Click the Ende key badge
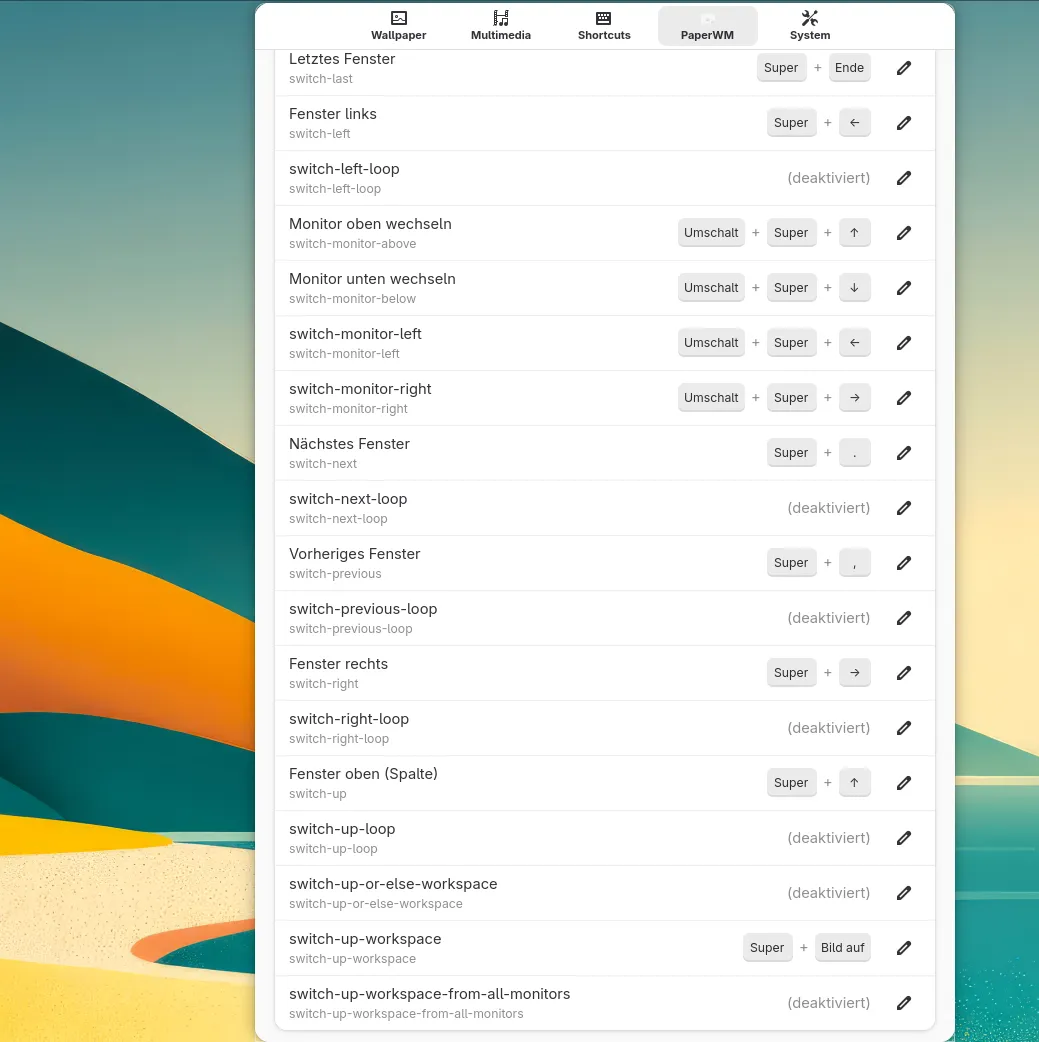 pyautogui.click(x=849, y=68)
